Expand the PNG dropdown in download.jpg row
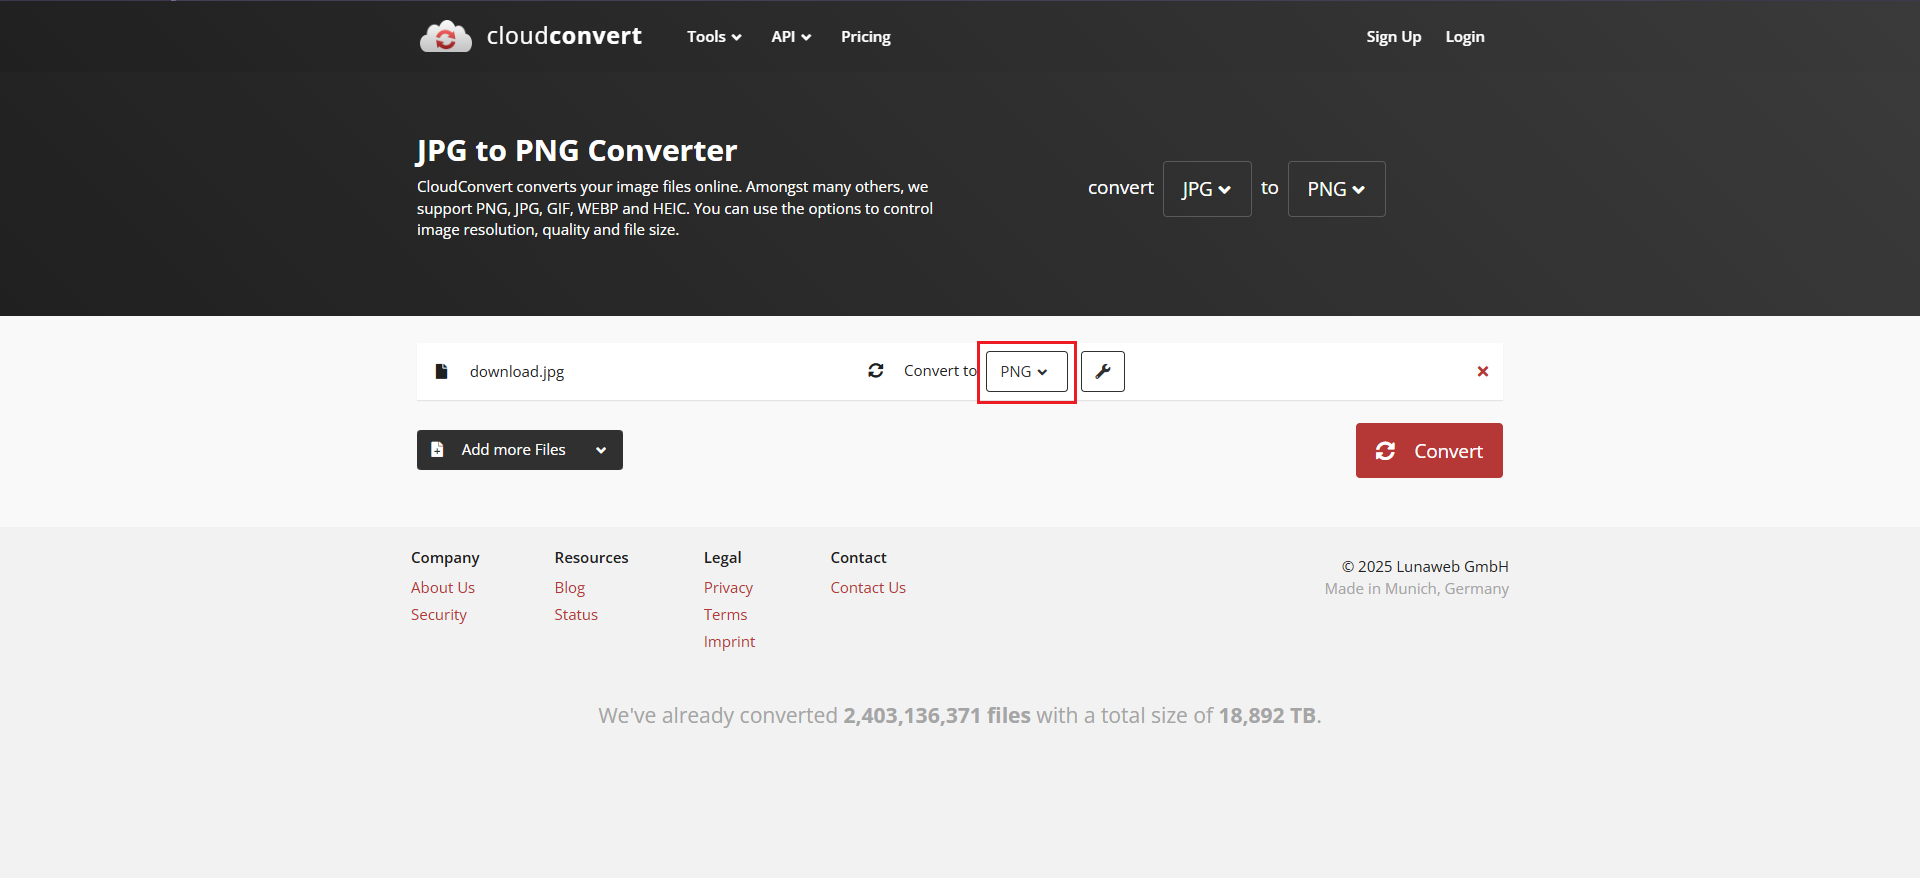The width and height of the screenshot is (1920, 878). [x=1027, y=371]
